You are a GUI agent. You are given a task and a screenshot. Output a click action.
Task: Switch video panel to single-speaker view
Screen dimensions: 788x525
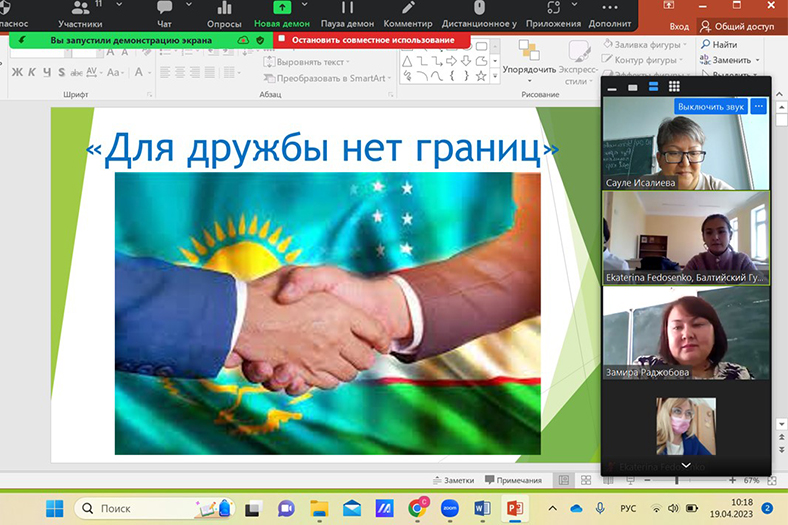click(x=632, y=88)
